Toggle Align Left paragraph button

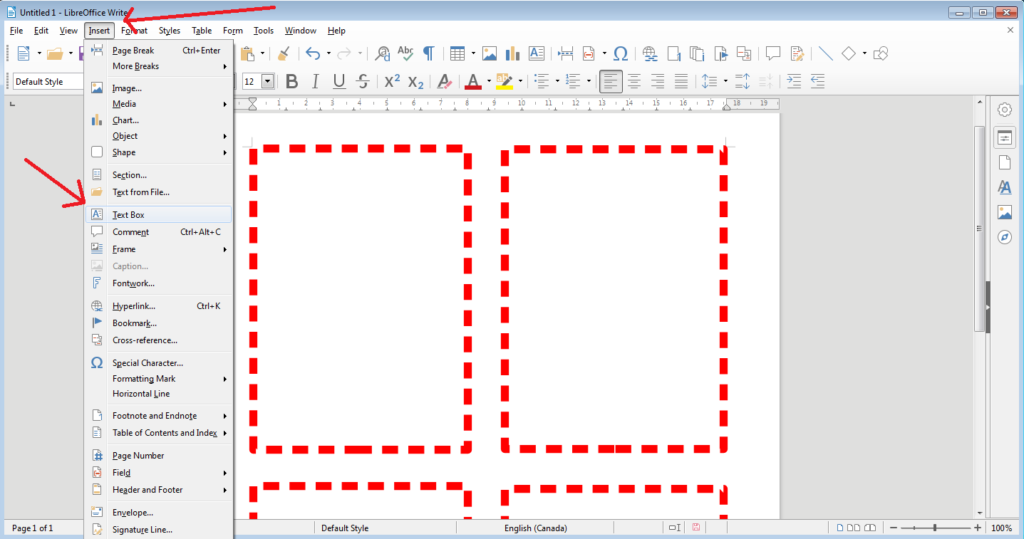point(610,81)
